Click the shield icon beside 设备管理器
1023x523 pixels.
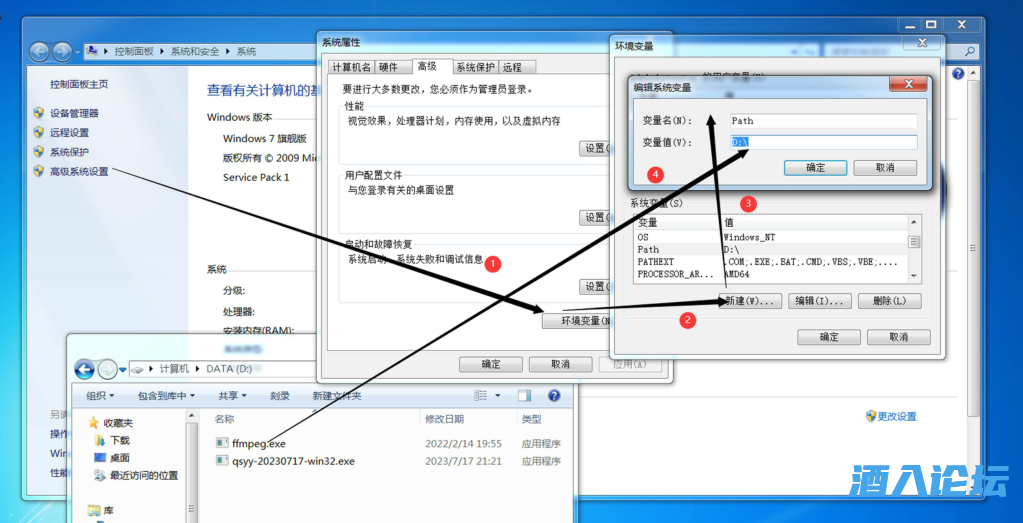39,113
